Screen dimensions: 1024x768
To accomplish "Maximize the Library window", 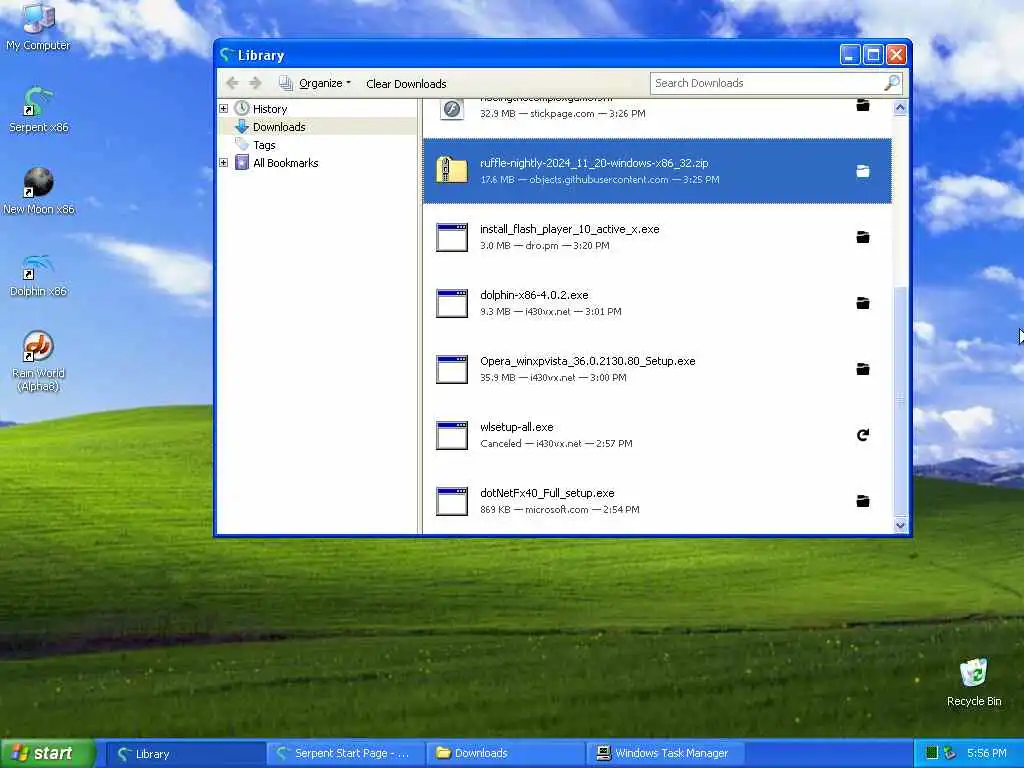I will 872,55.
